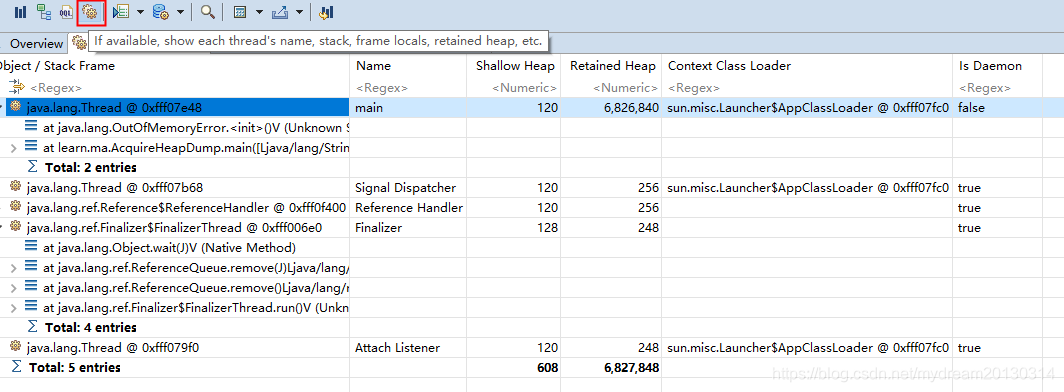Select the learn.ma.AcquireHeapDump.main frame row
This screenshot has width=1064, height=392.
pos(521,147)
